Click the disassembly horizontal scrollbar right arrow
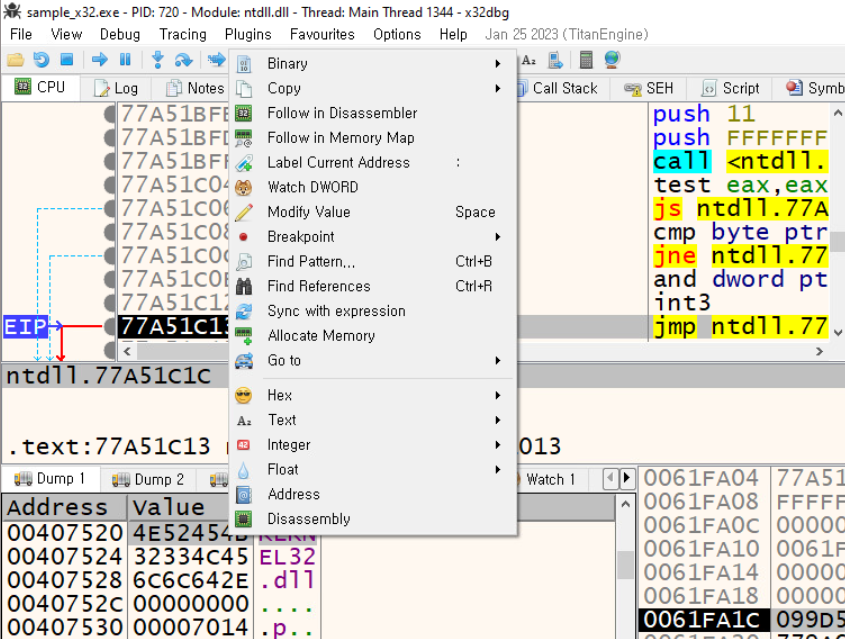Screen dimensions: 845x639 [x=819, y=352]
